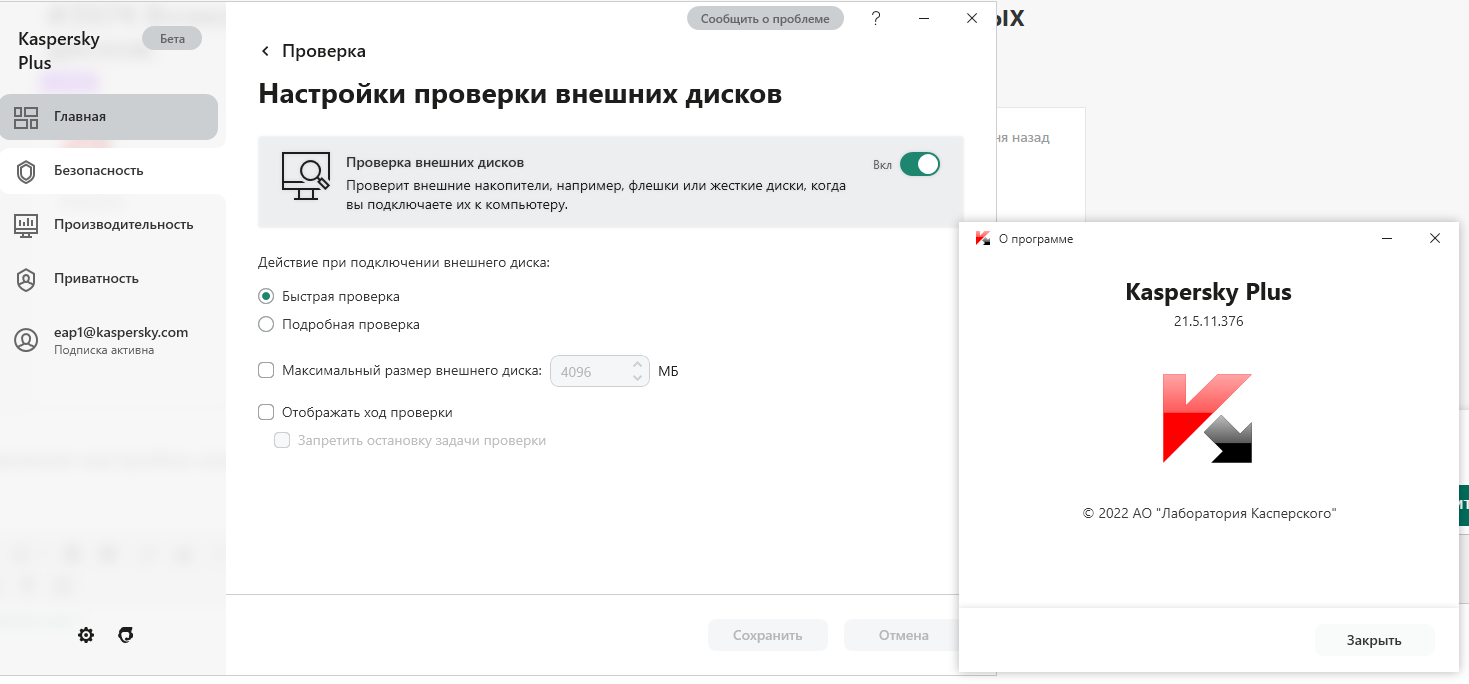Select the Быстрая проверка radio option
Image resolution: width=1469 pixels, height=684 pixels.
(x=266, y=297)
